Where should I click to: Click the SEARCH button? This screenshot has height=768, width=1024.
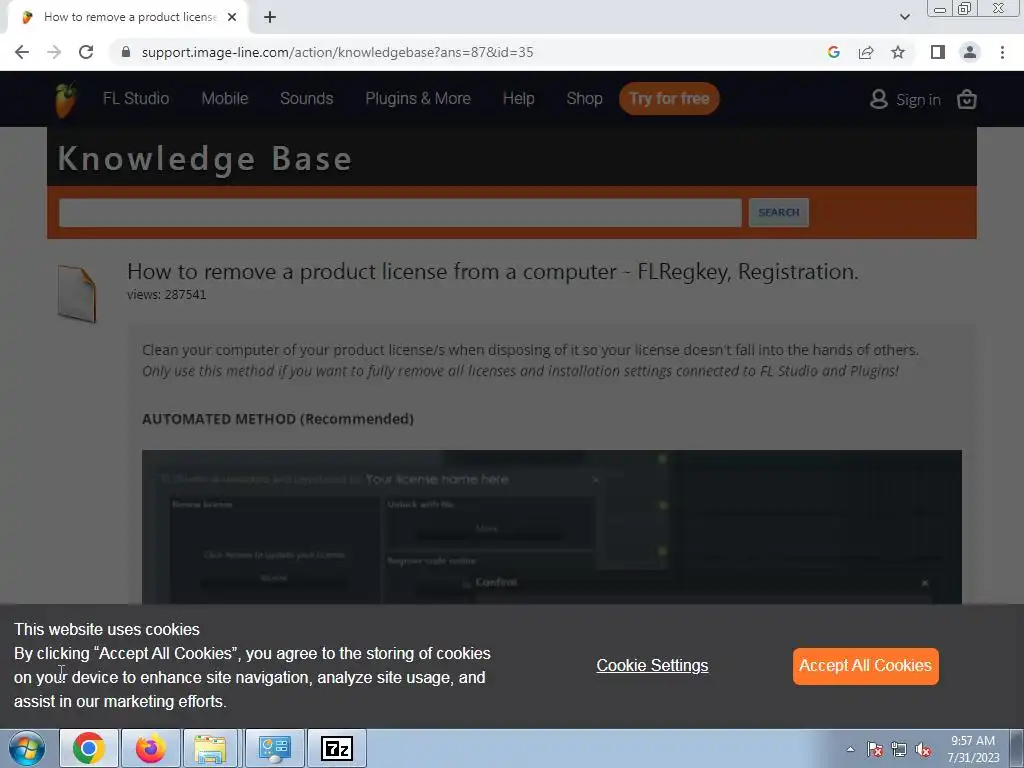pyautogui.click(x=778, y=213)
